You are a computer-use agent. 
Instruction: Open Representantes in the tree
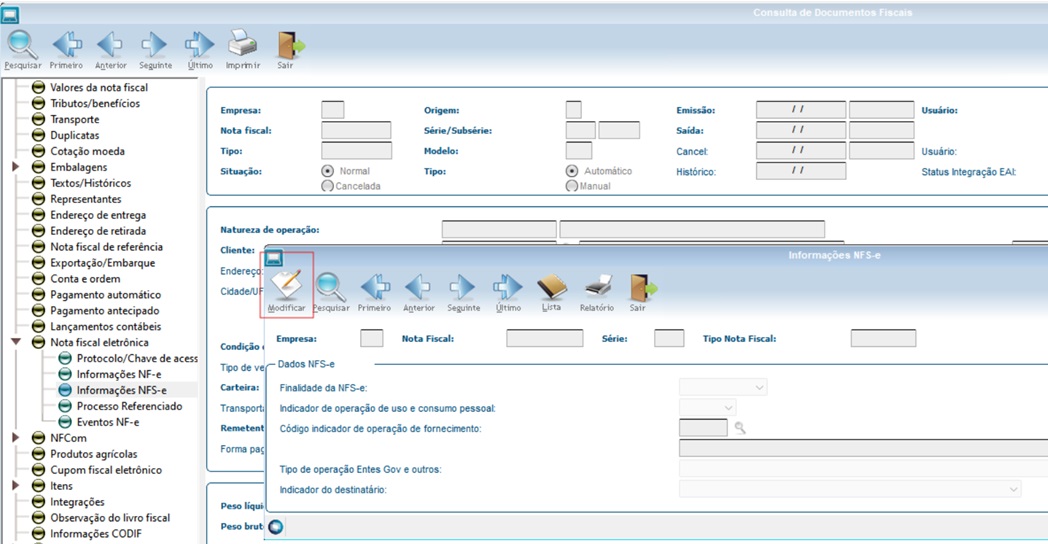(86, 199)
